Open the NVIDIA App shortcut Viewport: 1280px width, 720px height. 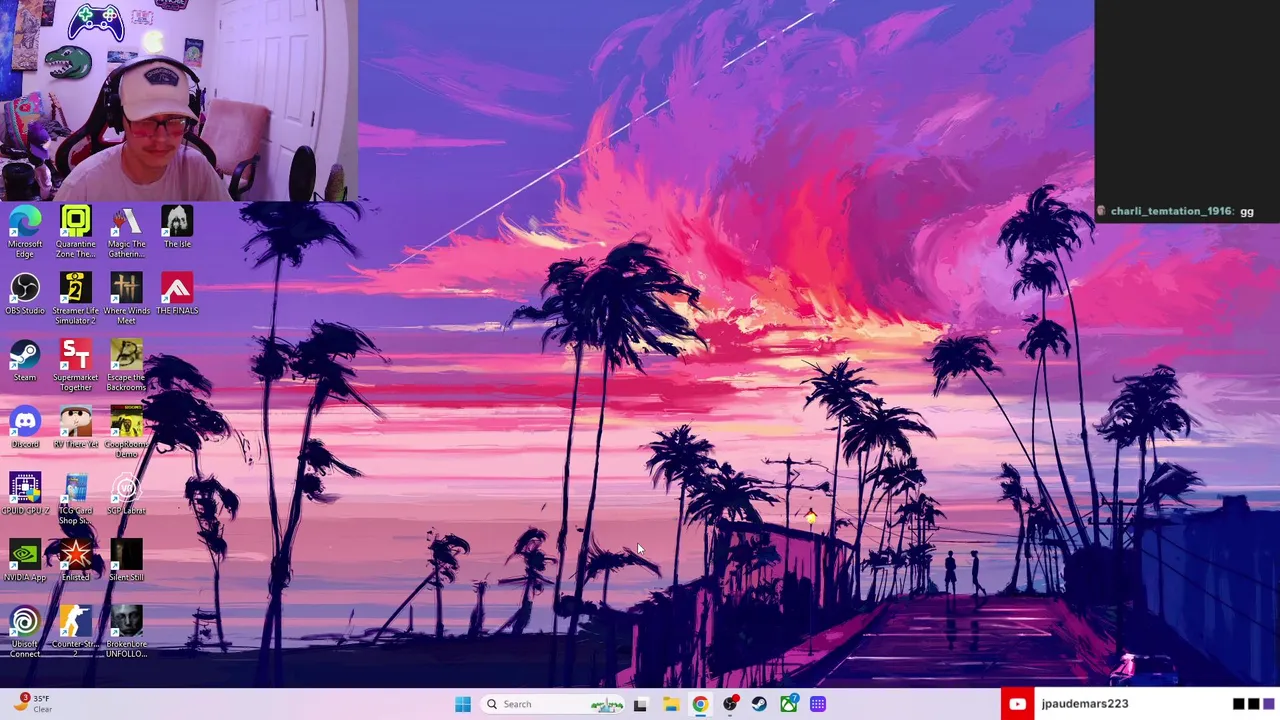coord(25,561)
